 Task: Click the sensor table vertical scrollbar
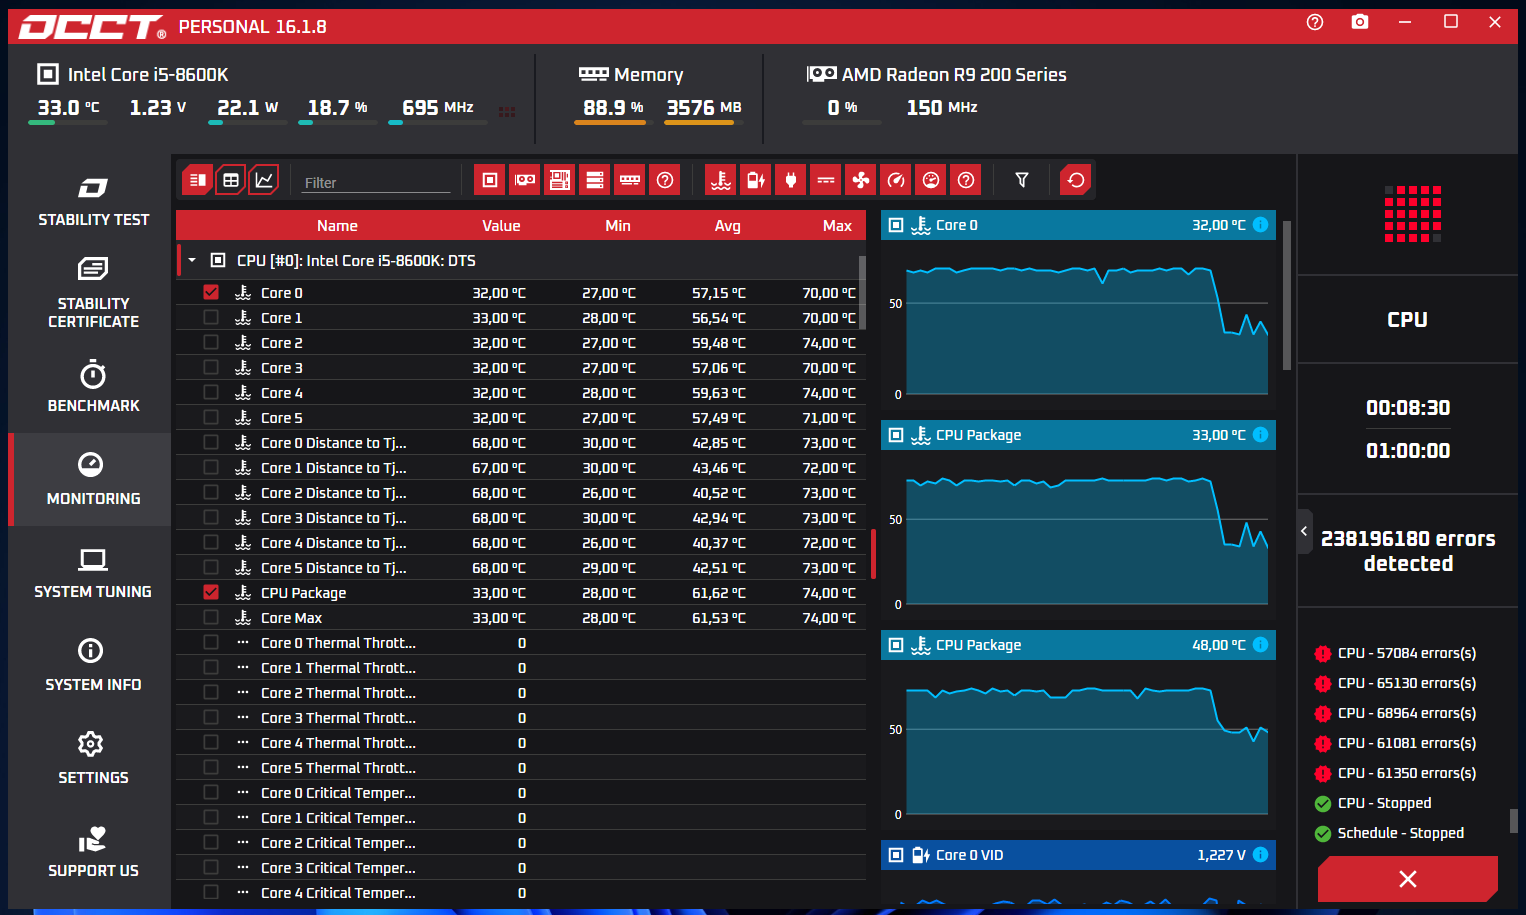pyautogui.click(x=862, y=294)
